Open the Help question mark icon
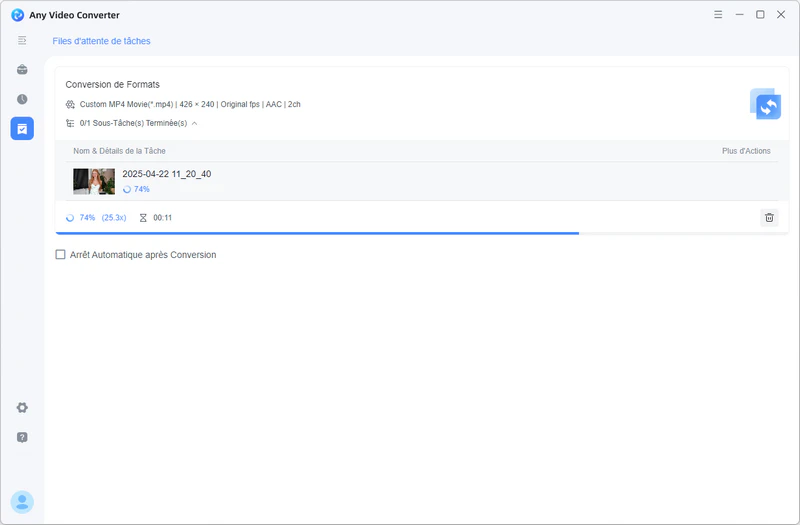The height and width of the screenshot is (525, 800). pos(22,437)
